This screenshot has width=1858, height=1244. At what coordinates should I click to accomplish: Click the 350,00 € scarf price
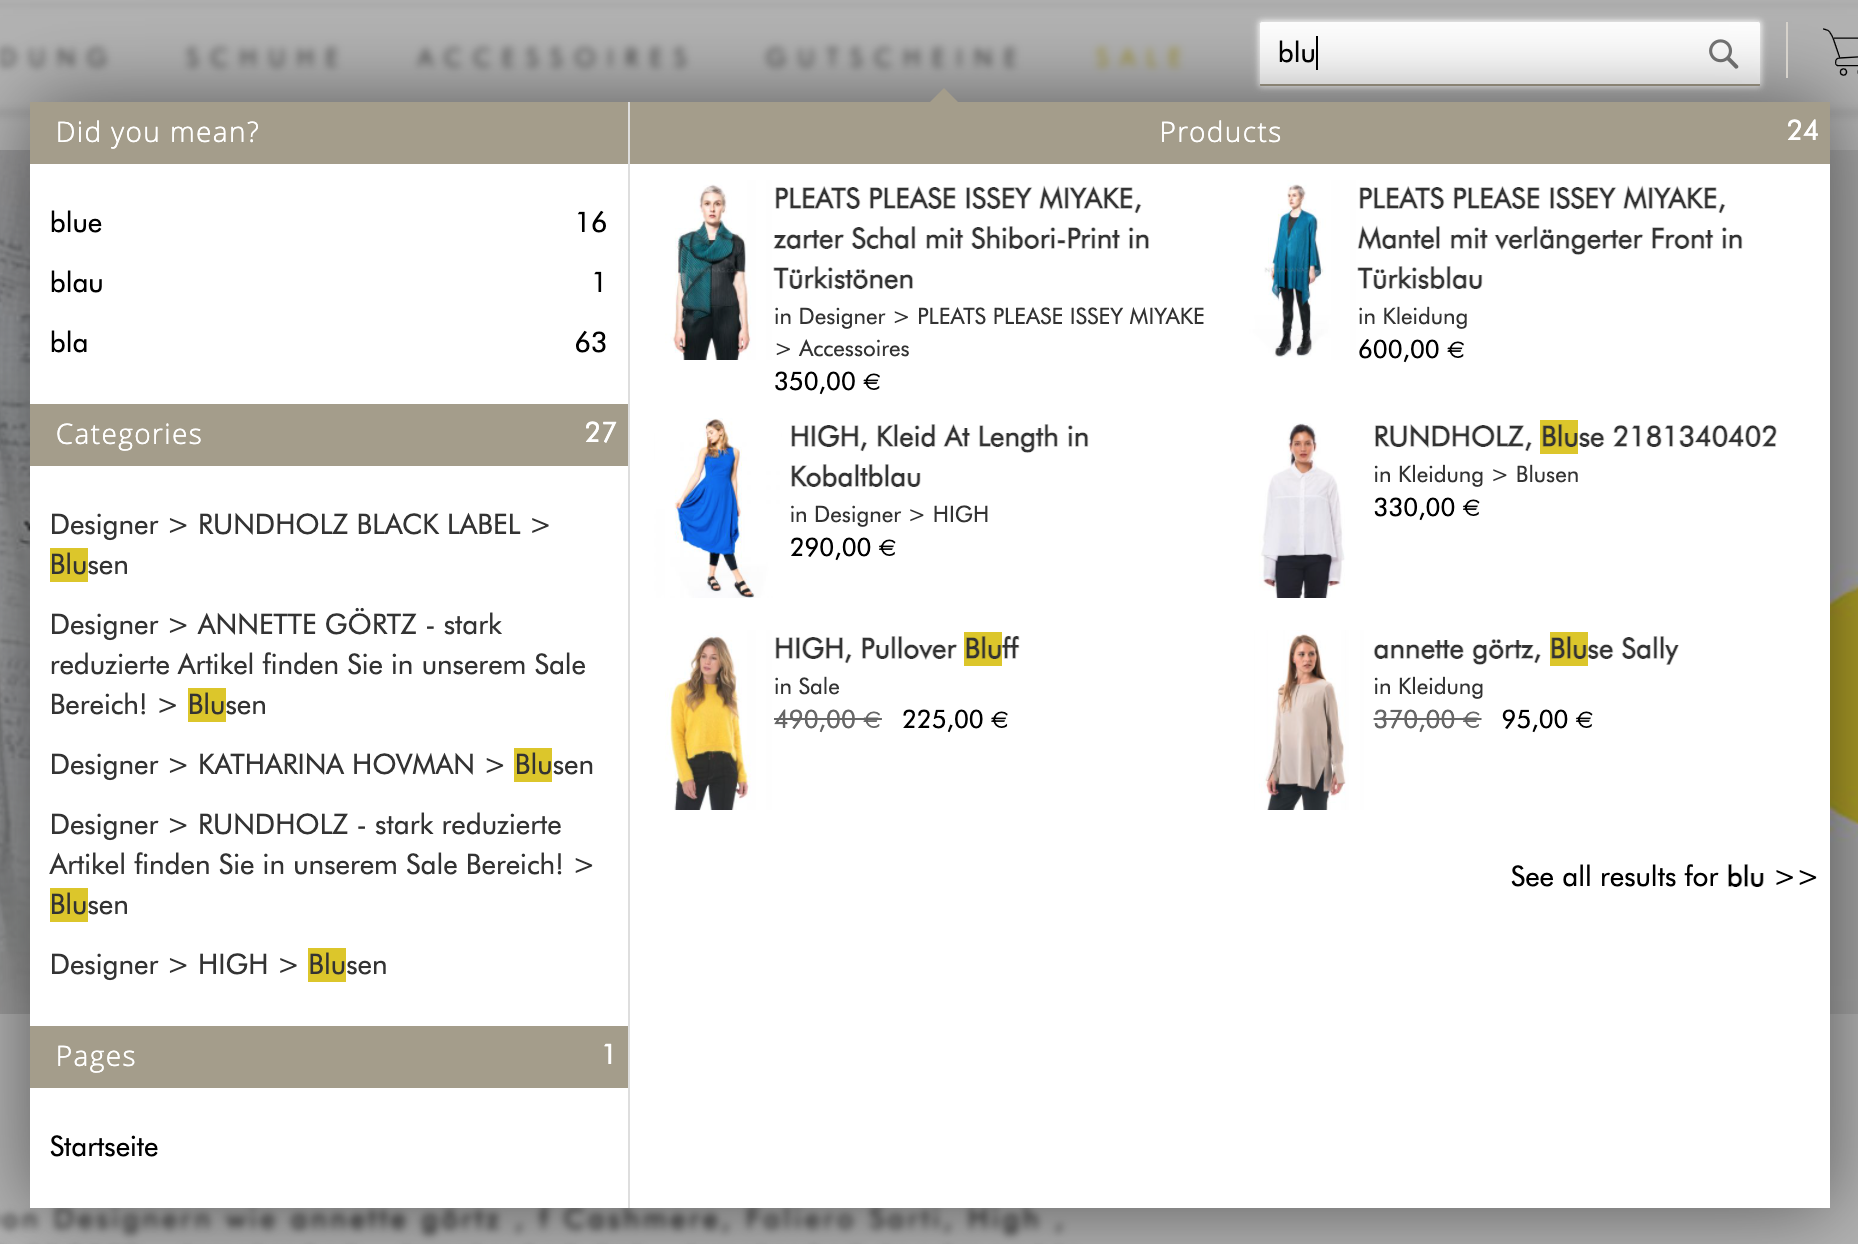[x=827, y=381]
